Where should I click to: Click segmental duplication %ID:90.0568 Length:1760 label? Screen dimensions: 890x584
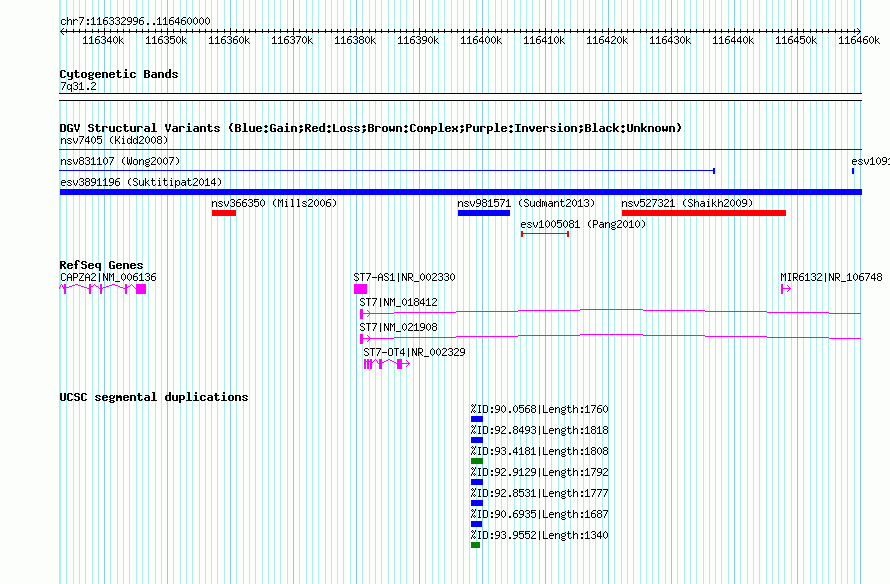coord(539,409)
